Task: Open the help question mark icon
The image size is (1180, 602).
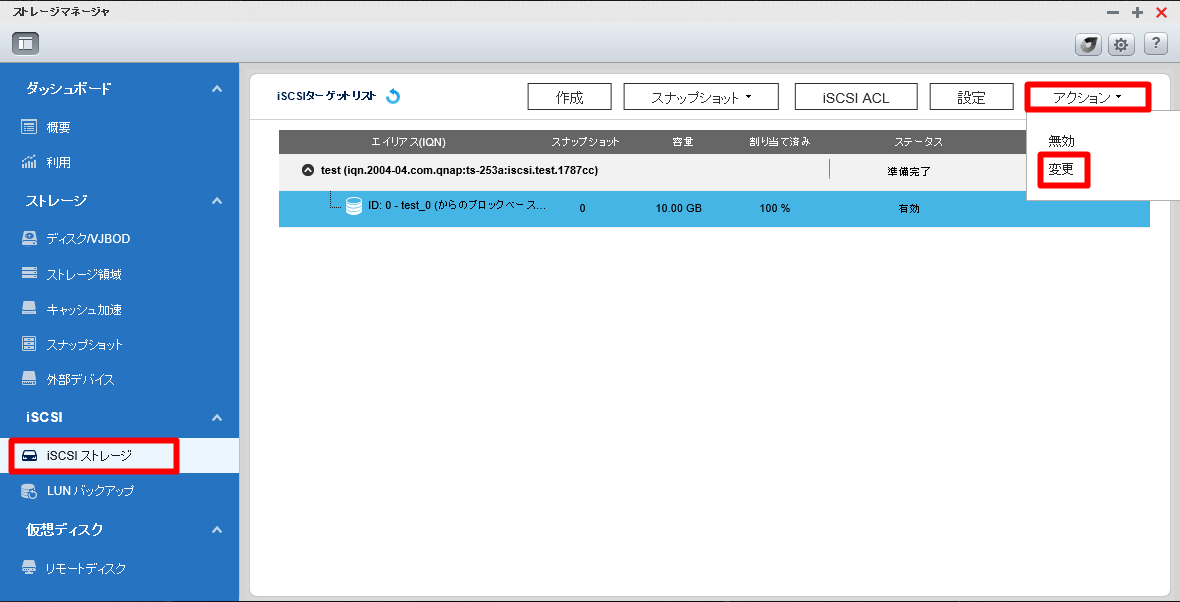Action: pos(1155,44)
